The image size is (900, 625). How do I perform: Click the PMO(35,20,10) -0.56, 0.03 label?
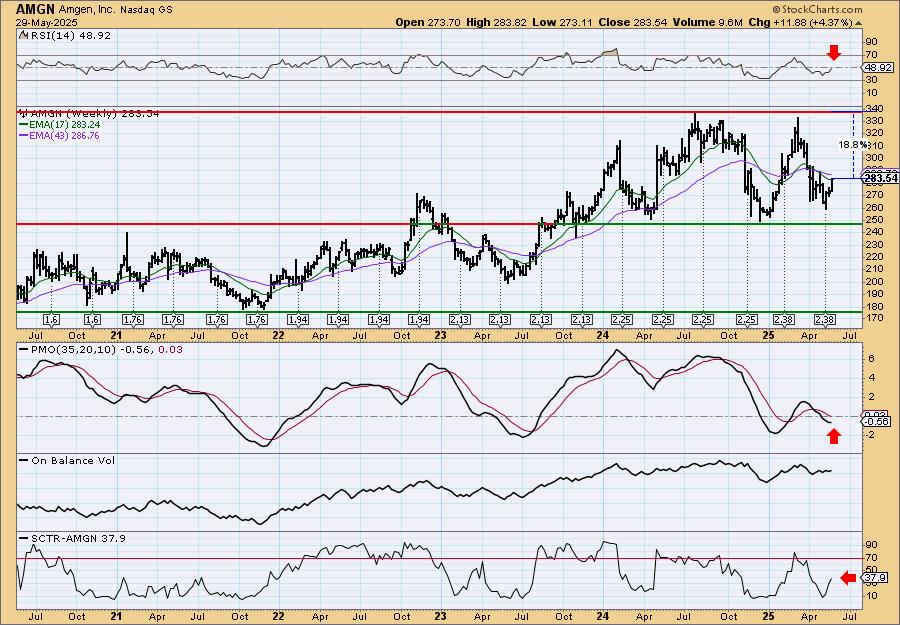coord(106,350)
